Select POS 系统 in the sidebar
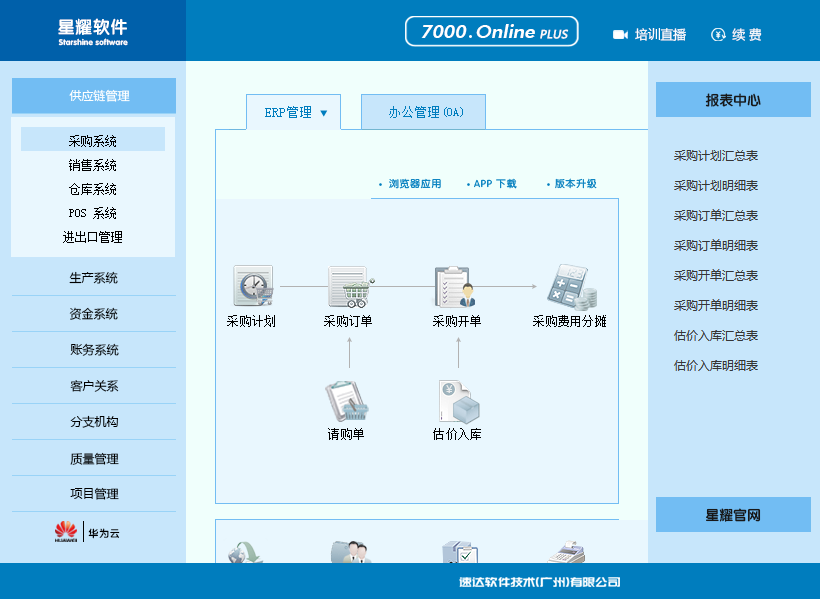The image size is (821, 599). [93, 213]
